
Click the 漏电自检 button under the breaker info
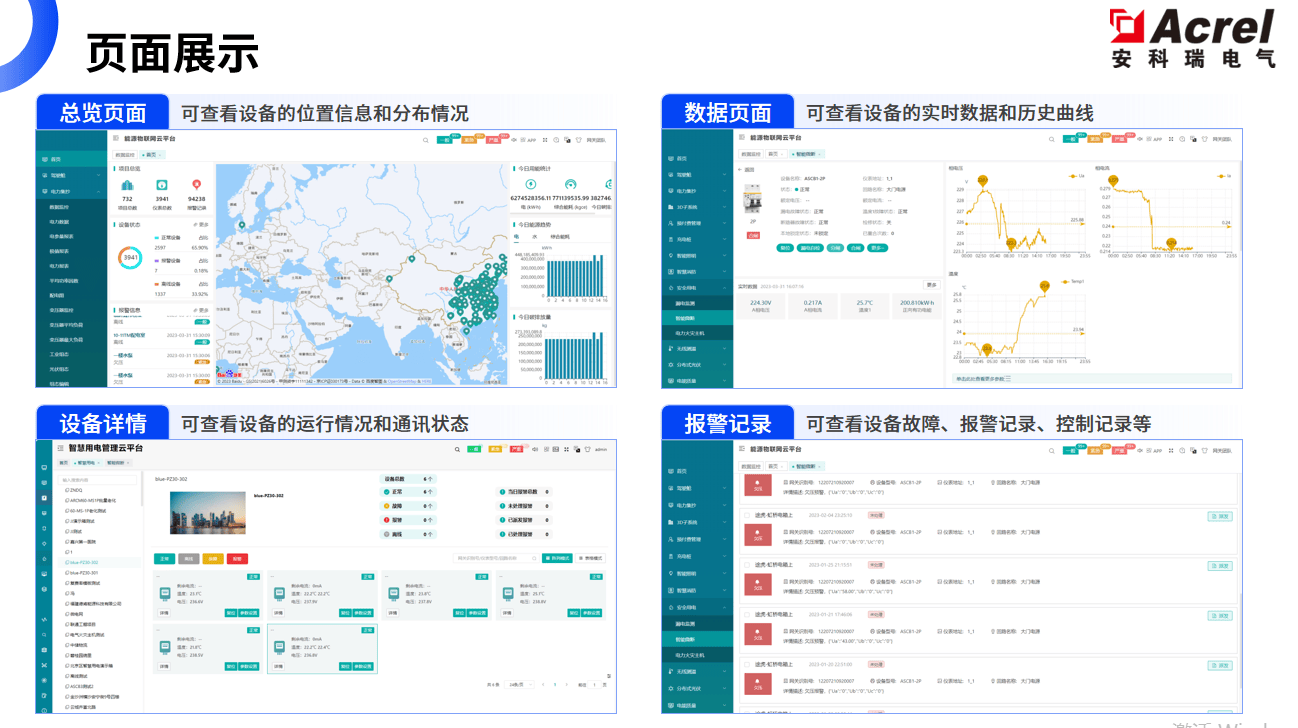pyautogui.click(x=811, y=247)
